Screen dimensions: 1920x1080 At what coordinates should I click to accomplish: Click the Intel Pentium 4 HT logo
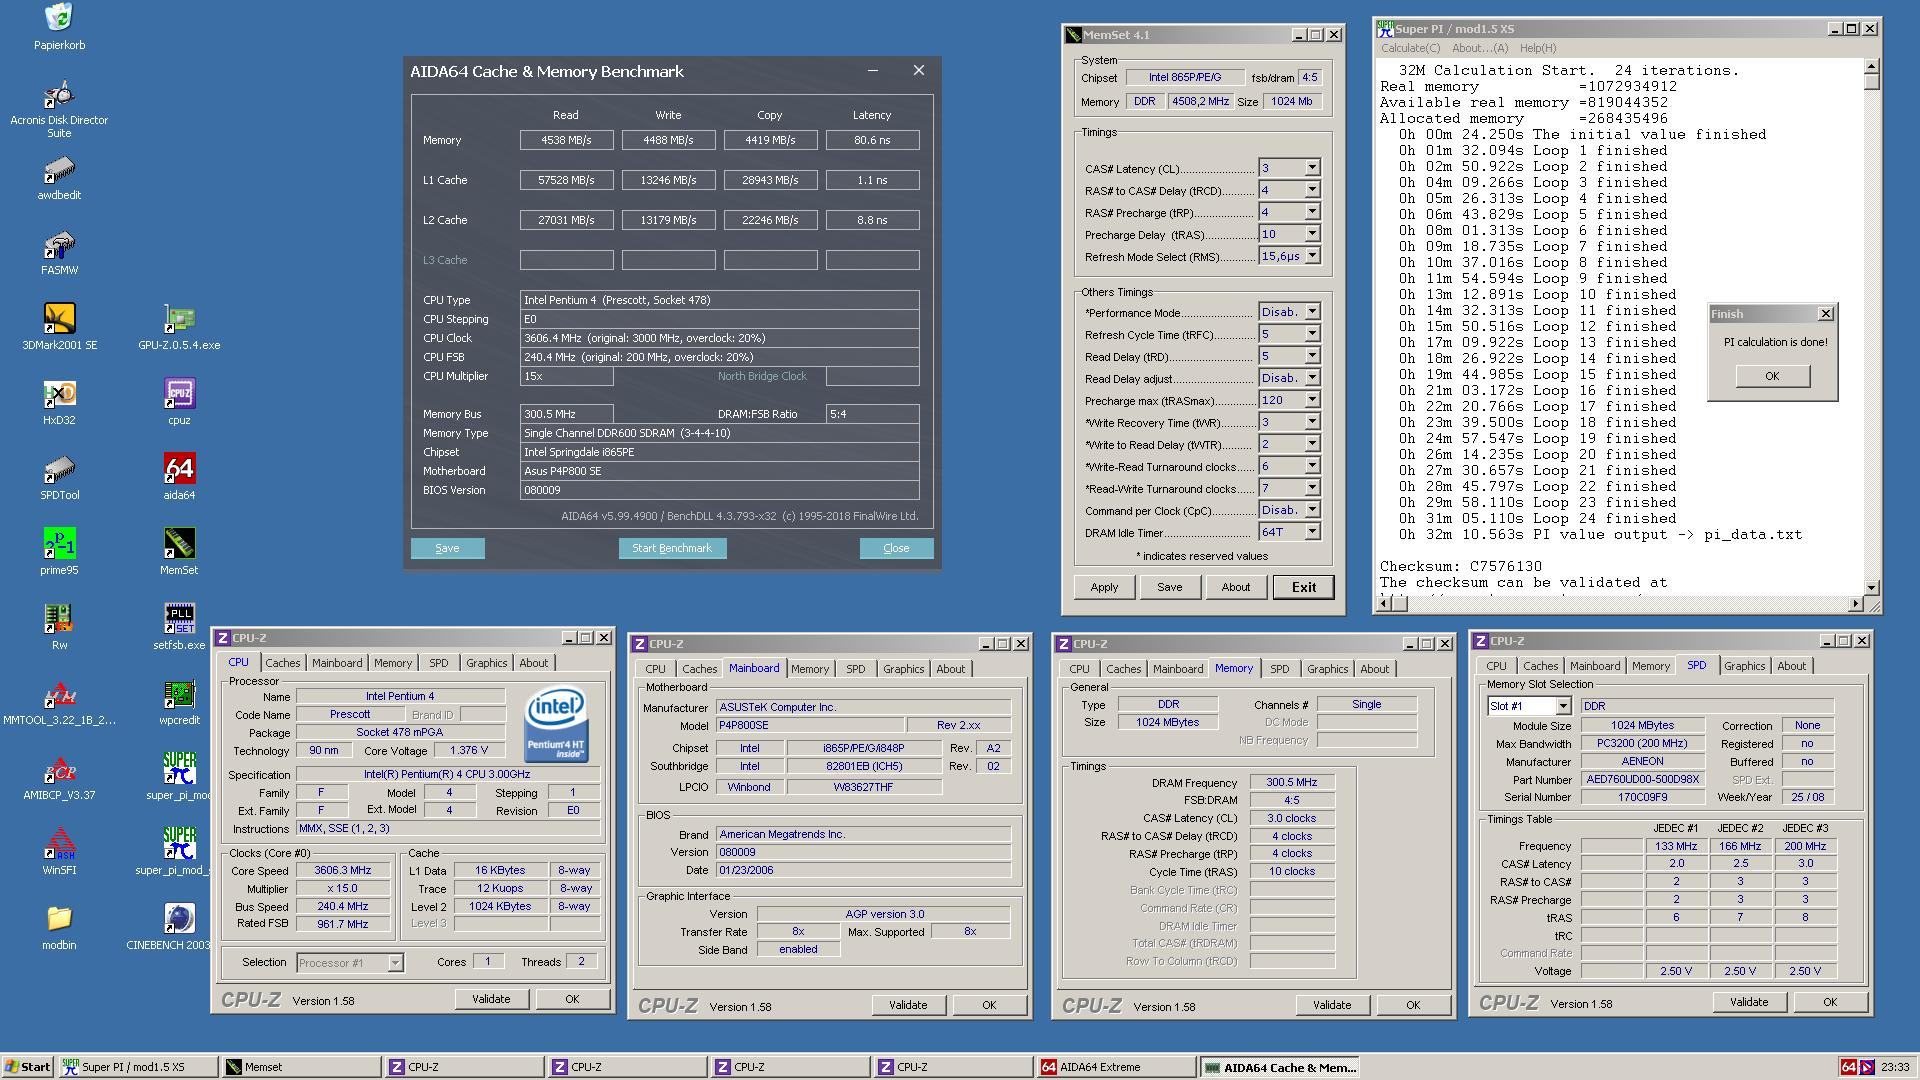tap(556, 724)
